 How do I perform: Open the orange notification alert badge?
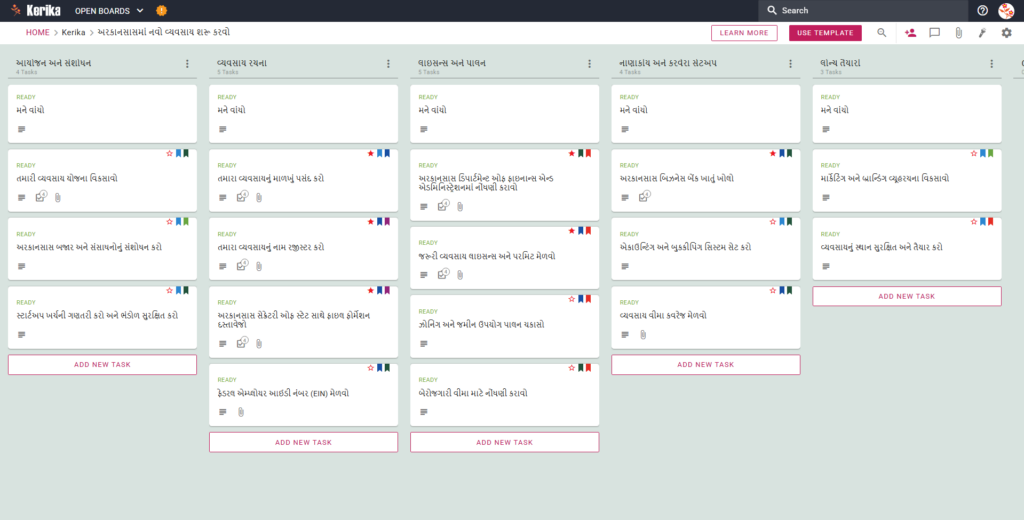point(161,10)
